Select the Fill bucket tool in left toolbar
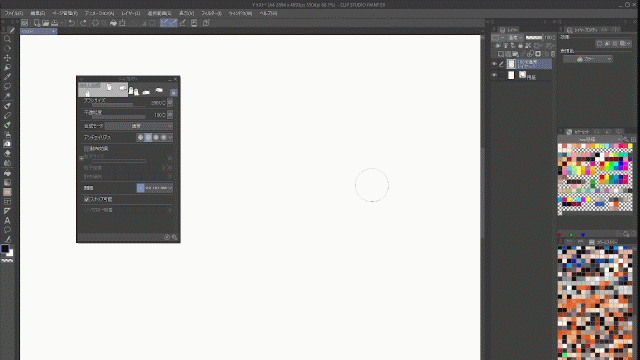640x360 pixels. pos(7,173)
